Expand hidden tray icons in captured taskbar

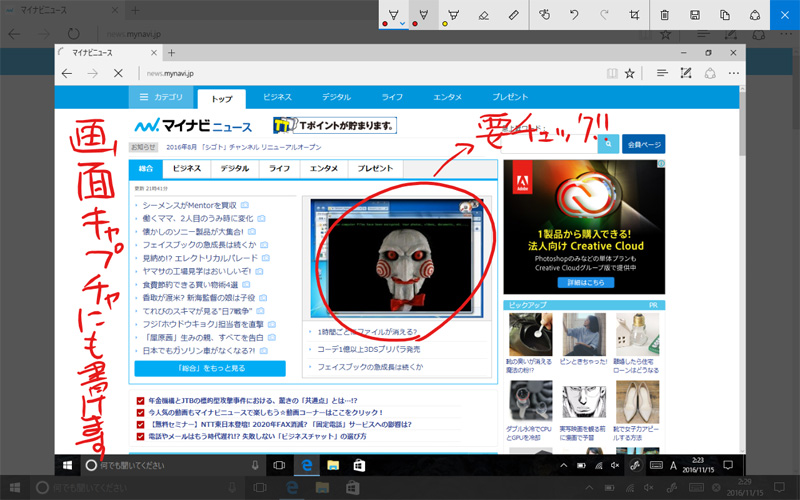(x=564, y=465)
